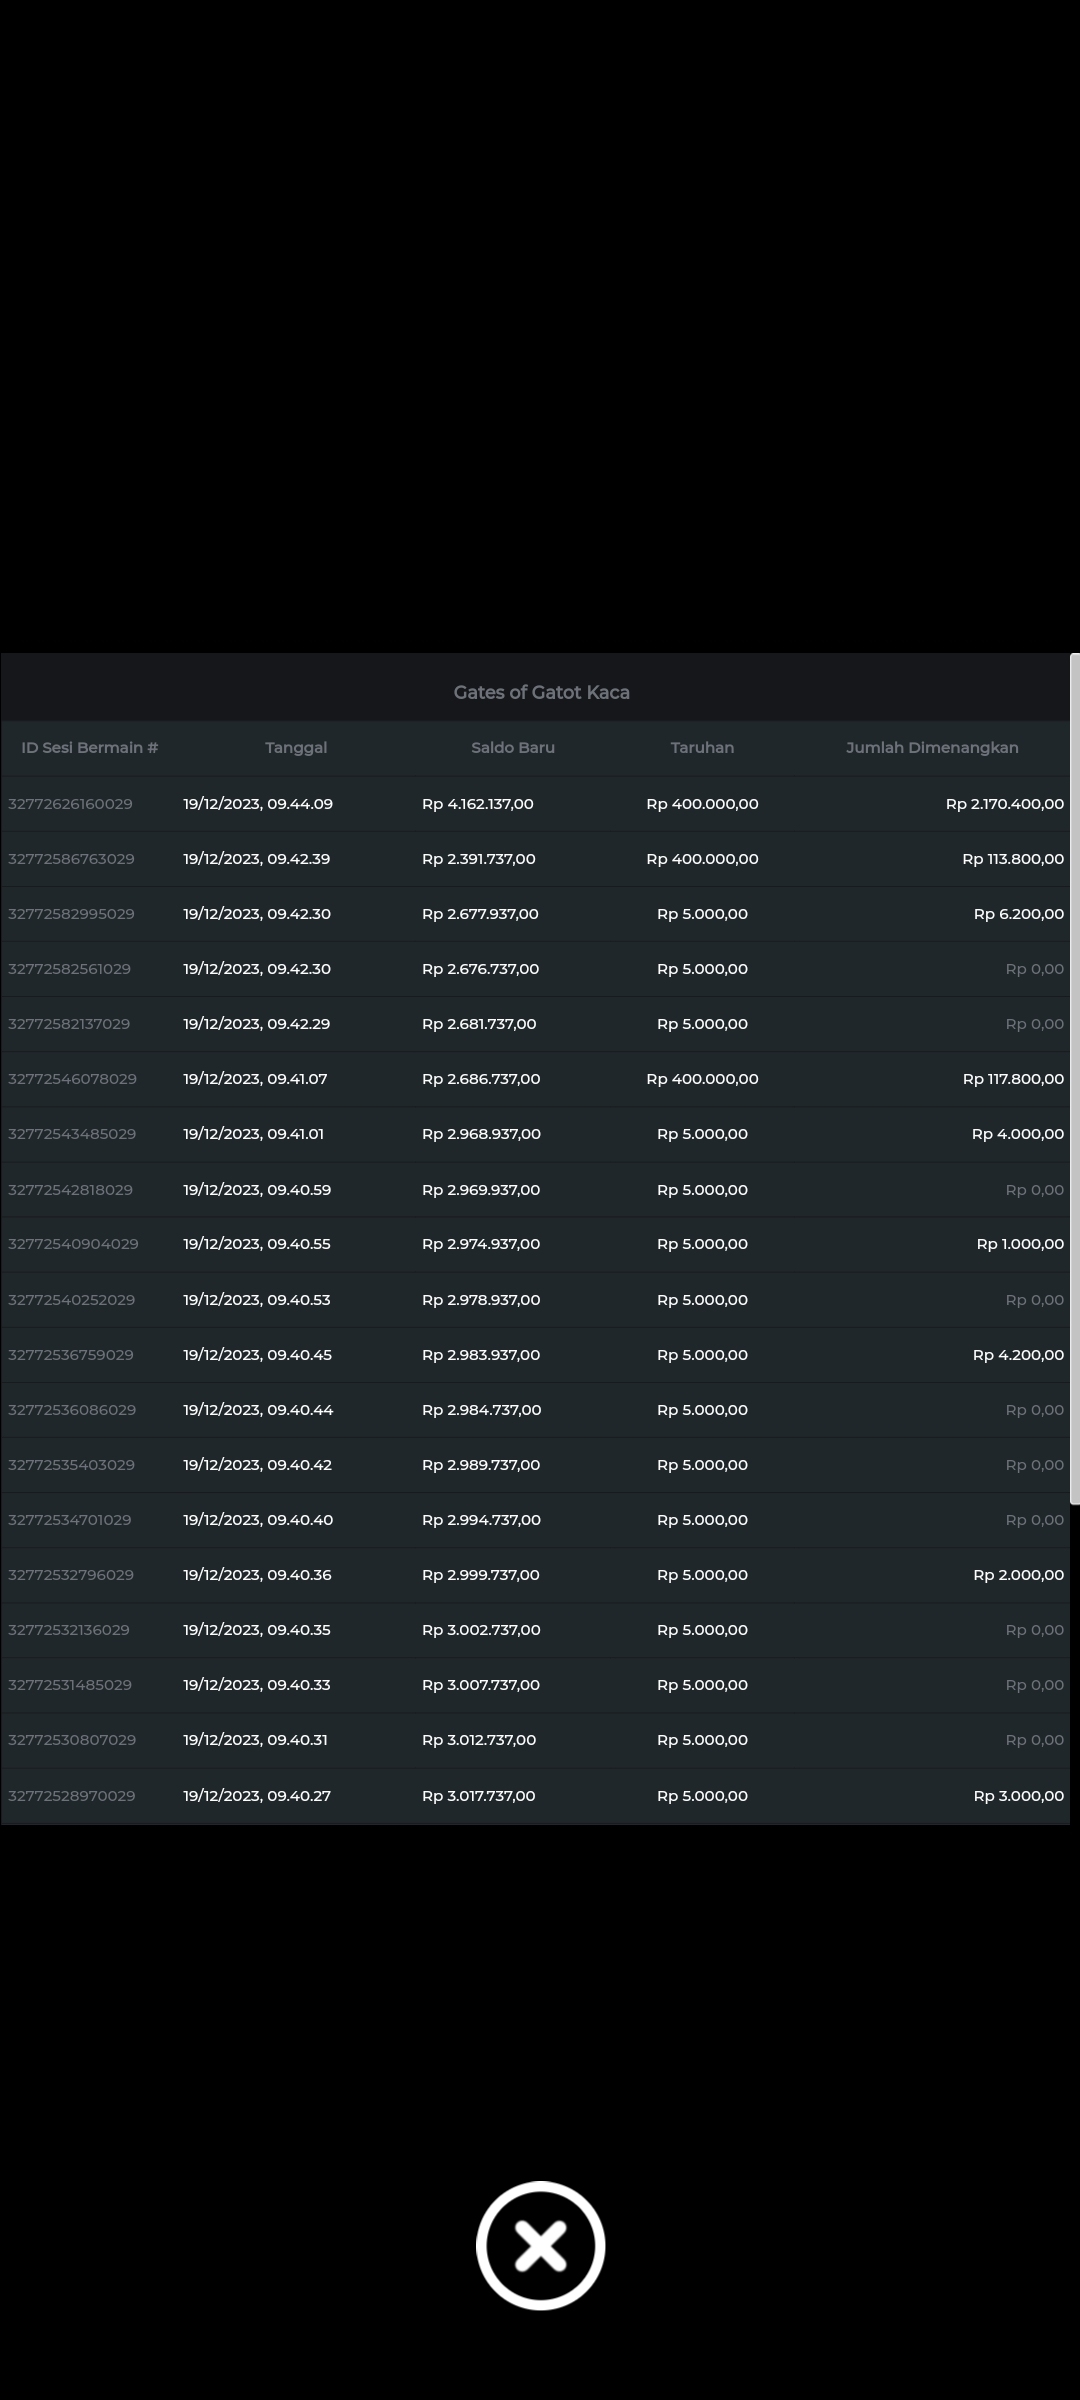Image resolution: width=1080 pixels, height=2400 pixels.
Task: Click the Rp 117.800,00 winning amount
Action: click(x=1012, y=1079)
